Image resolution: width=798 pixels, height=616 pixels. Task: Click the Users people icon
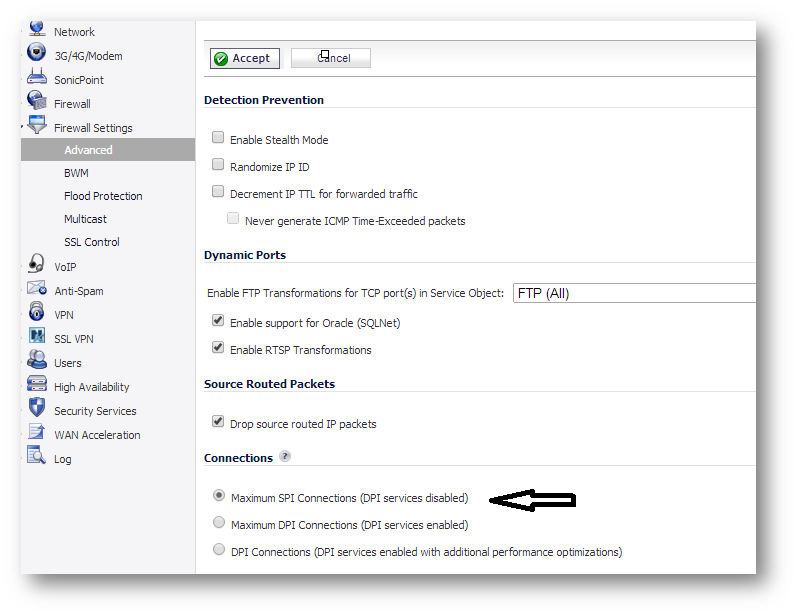(37, 359)
